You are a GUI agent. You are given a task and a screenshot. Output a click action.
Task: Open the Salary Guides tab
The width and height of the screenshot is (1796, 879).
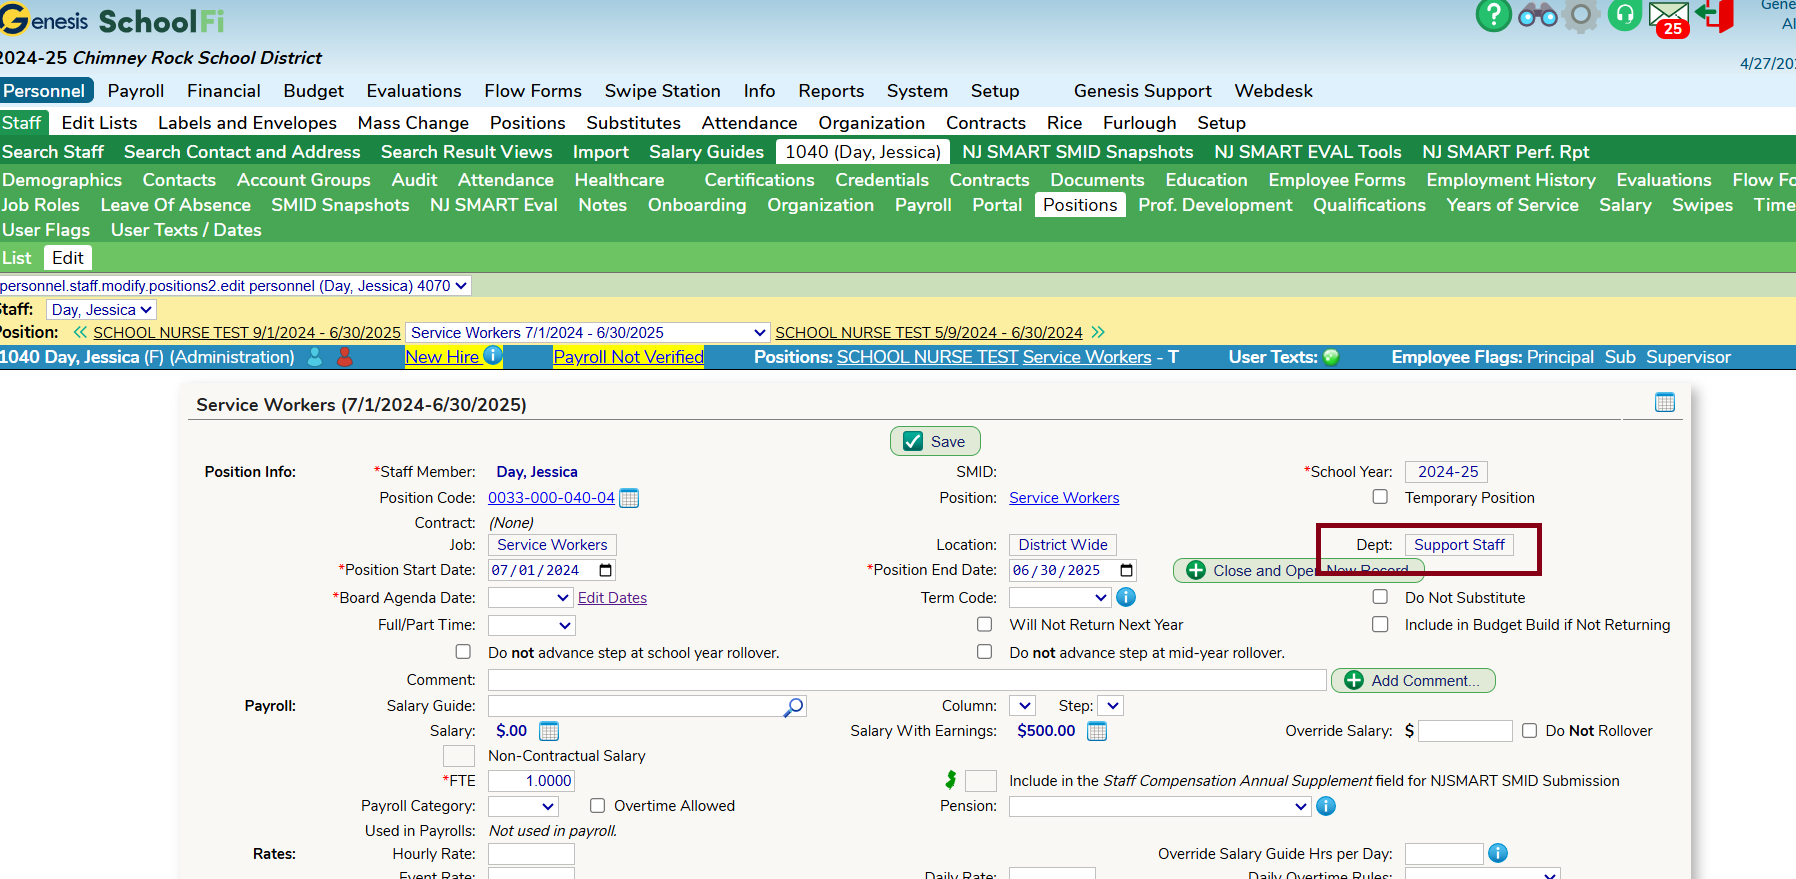[x=706, y=152]
